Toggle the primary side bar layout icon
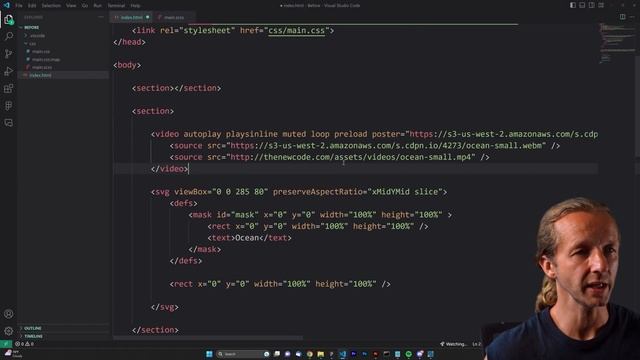 click(573, 5)
